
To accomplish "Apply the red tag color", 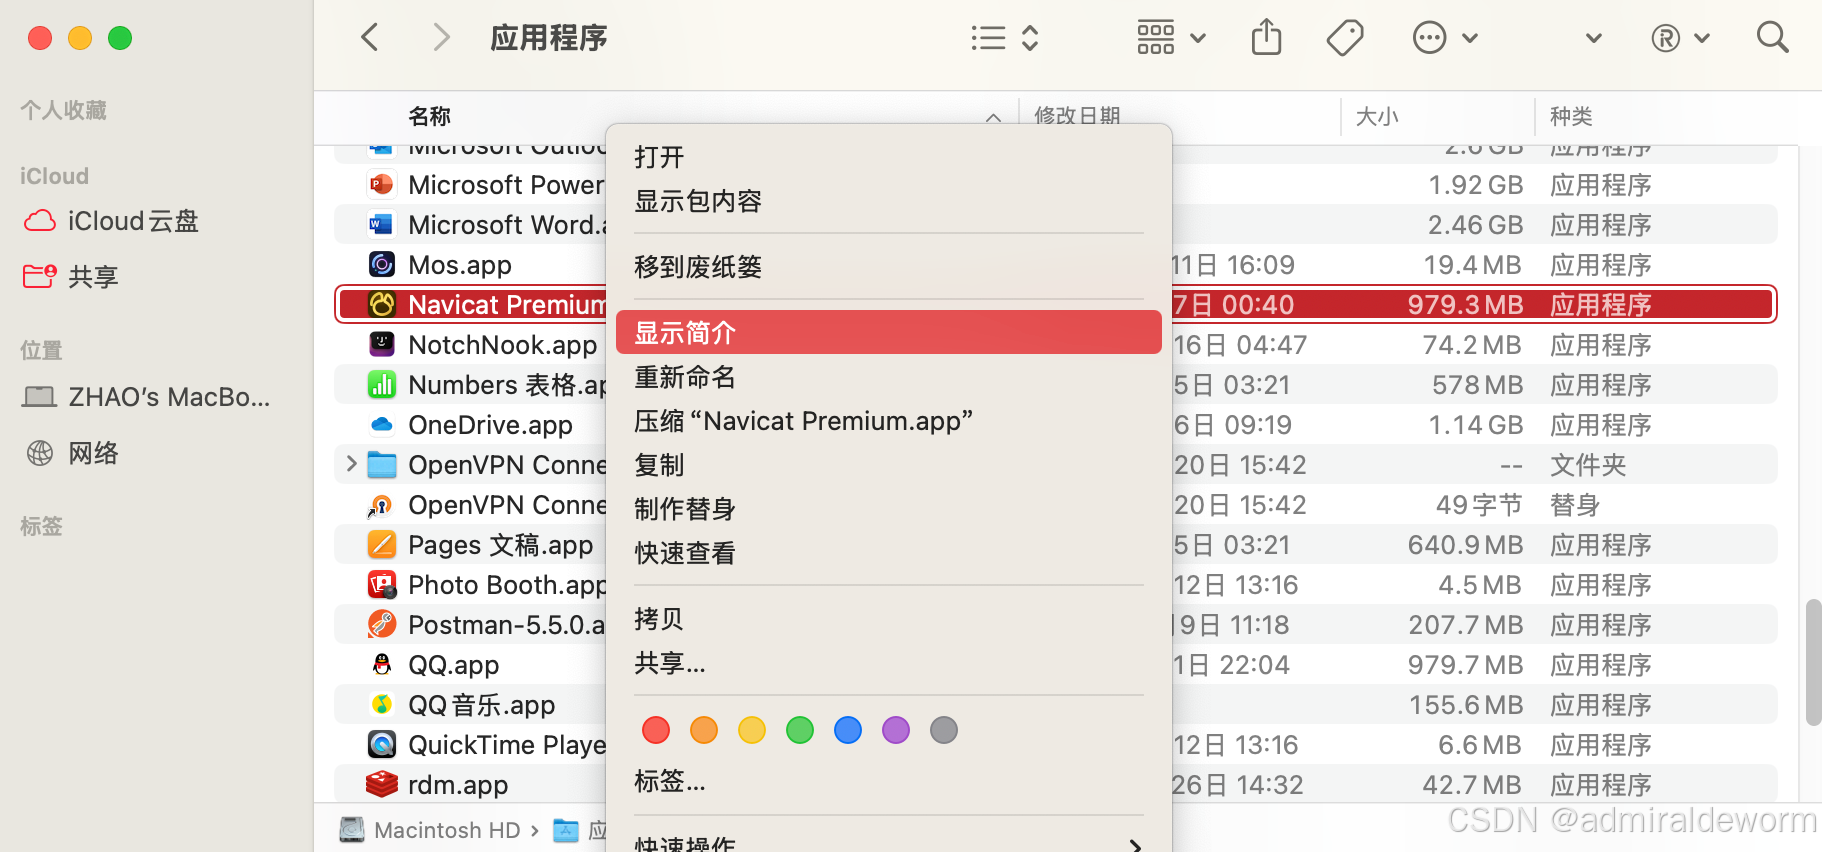I will pyautogui.click(x=656, y=730).
